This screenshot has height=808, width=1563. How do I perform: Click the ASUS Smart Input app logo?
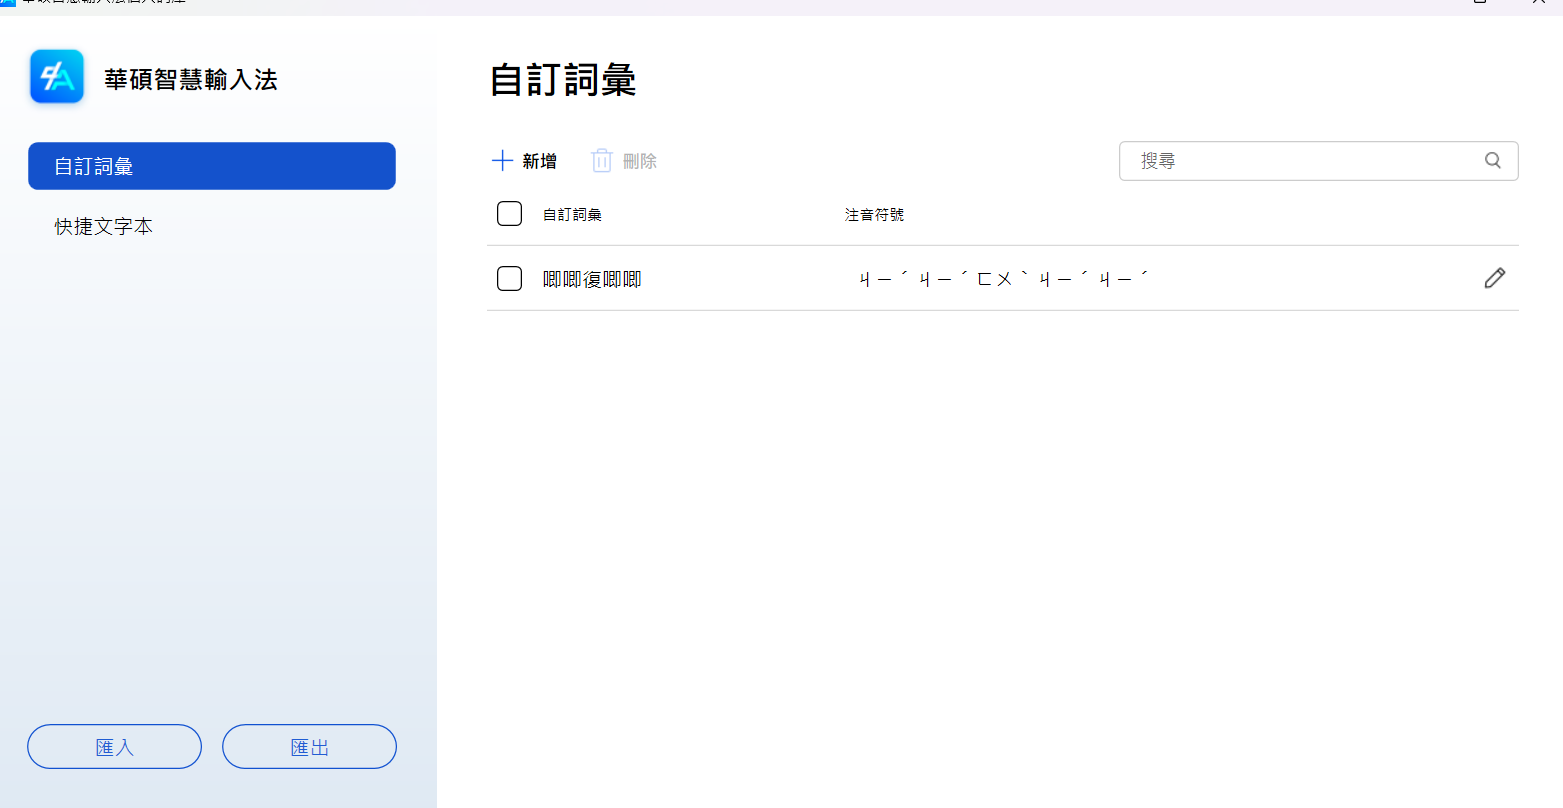pyautogui.click(x=57, y=76)
